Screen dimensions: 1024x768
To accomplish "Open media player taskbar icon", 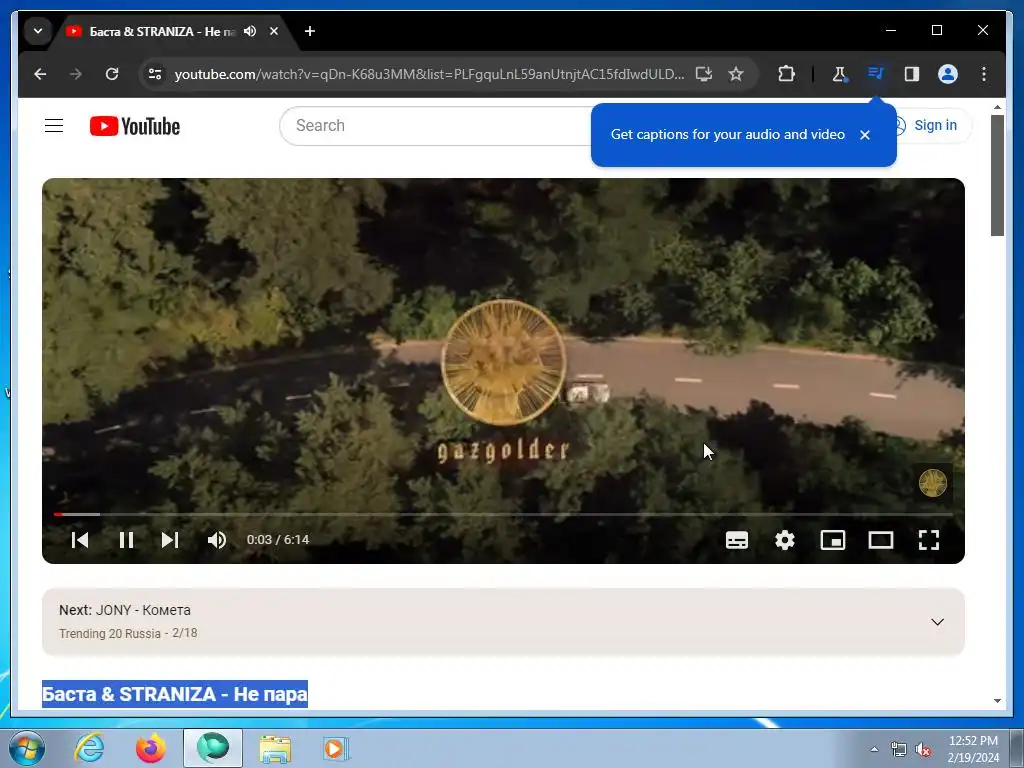I will (336, 748).
